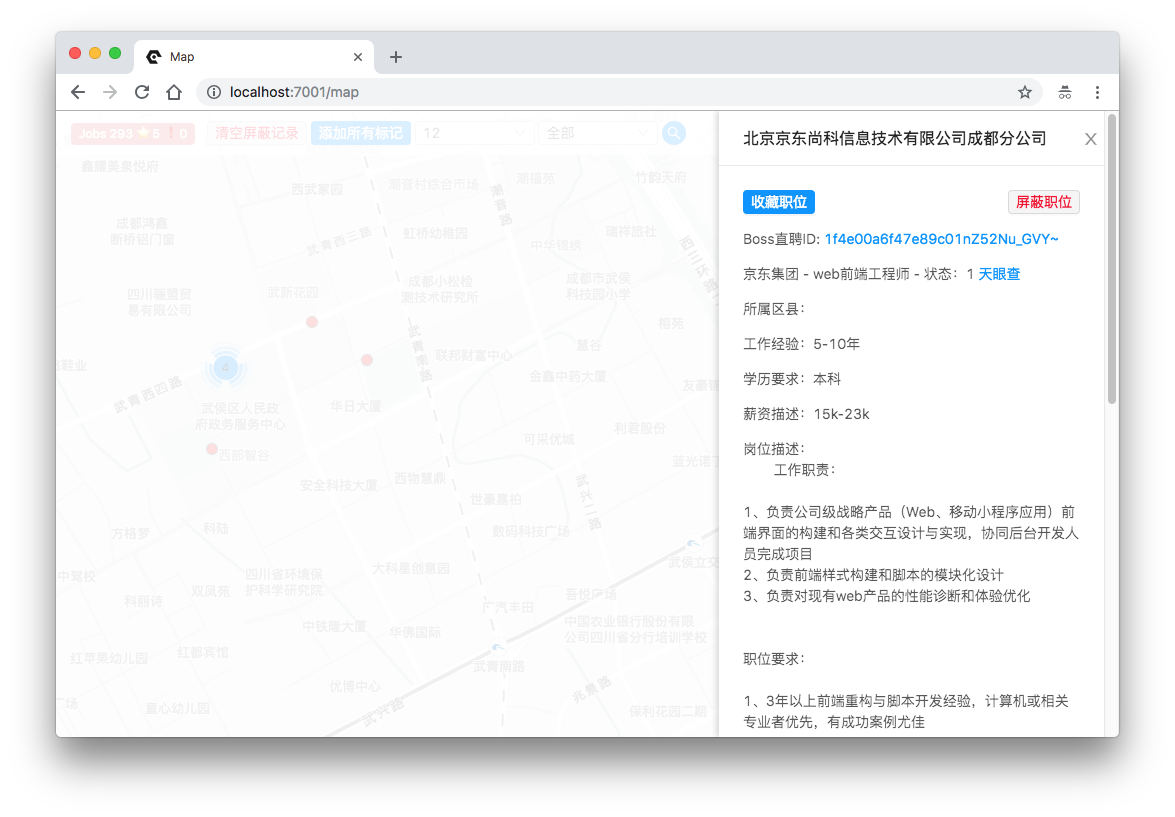Image resolution: width=1175 pixels, height=817 pixels.
Task: View site information for localhost
Action: point(214,92)
